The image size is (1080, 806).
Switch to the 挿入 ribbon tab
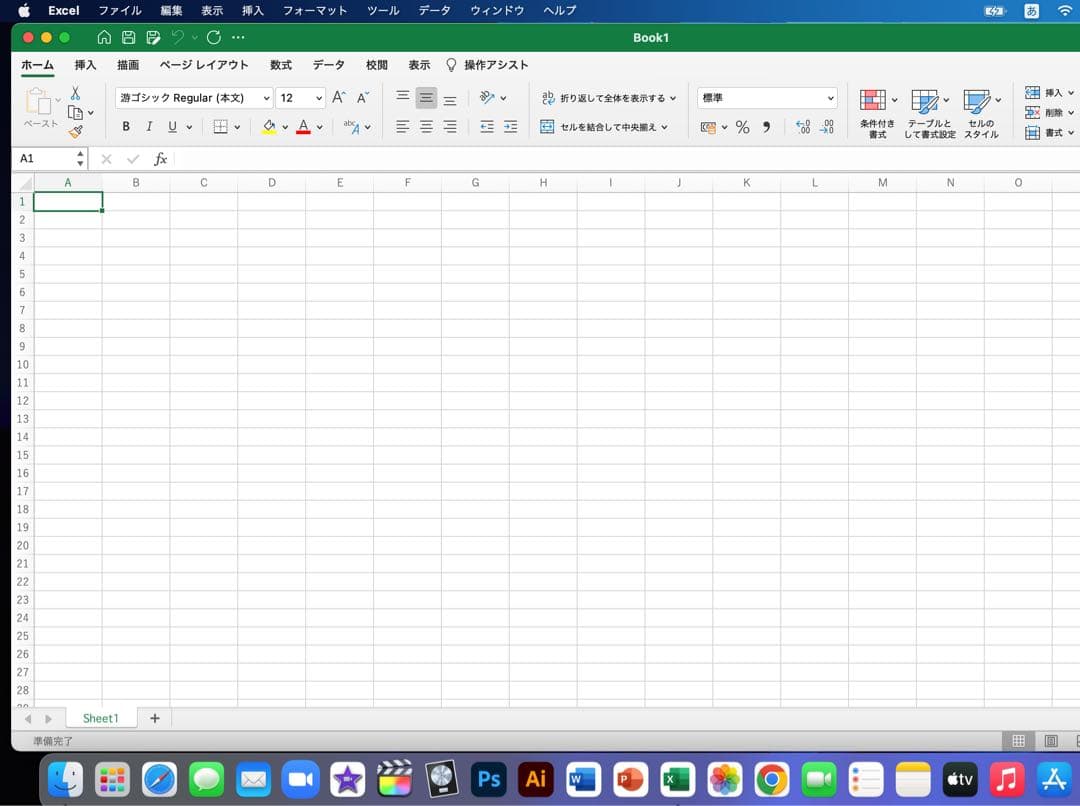click(x=85, y=64)
